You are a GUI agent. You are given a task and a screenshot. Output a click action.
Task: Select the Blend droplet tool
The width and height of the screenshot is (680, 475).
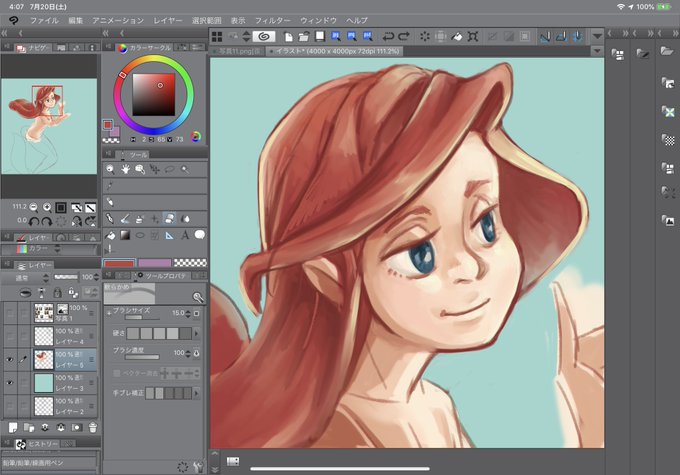tap(185, 218)
